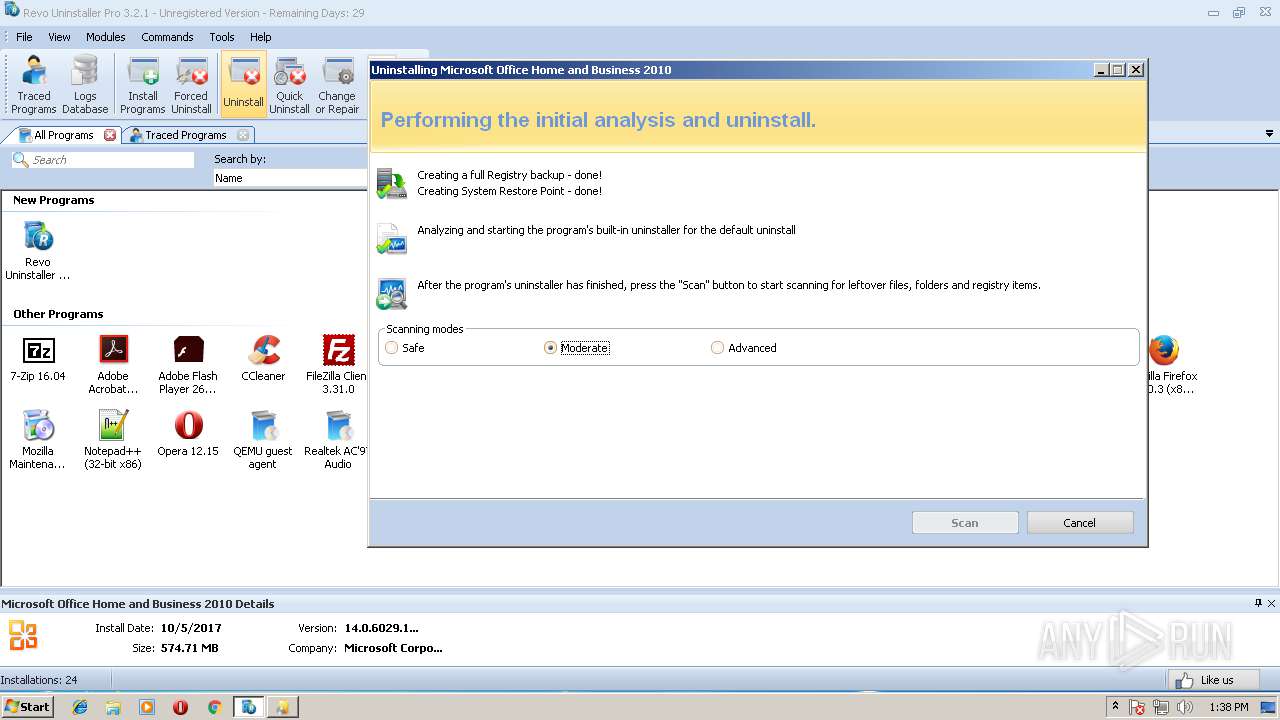This screenshot has height=720, width=1280.
Task: Open Google Chrome from taskbar
Action: [214, 707]
